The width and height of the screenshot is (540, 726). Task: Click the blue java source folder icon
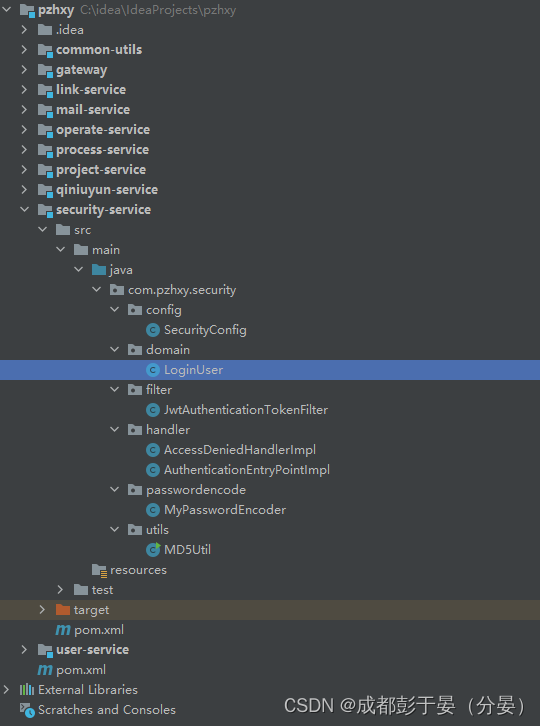coord(99,269)
